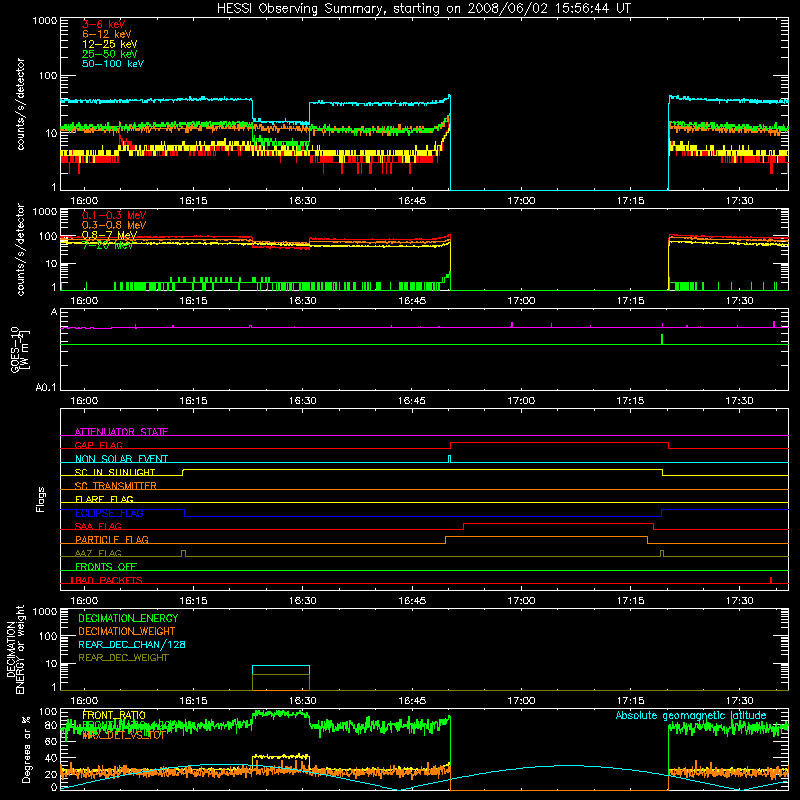Image resolution: width=800 pixels, height=800 pixels.
Task: Click the DECIMATION_ENERGY legend label
Action: [x=128, y=618]
